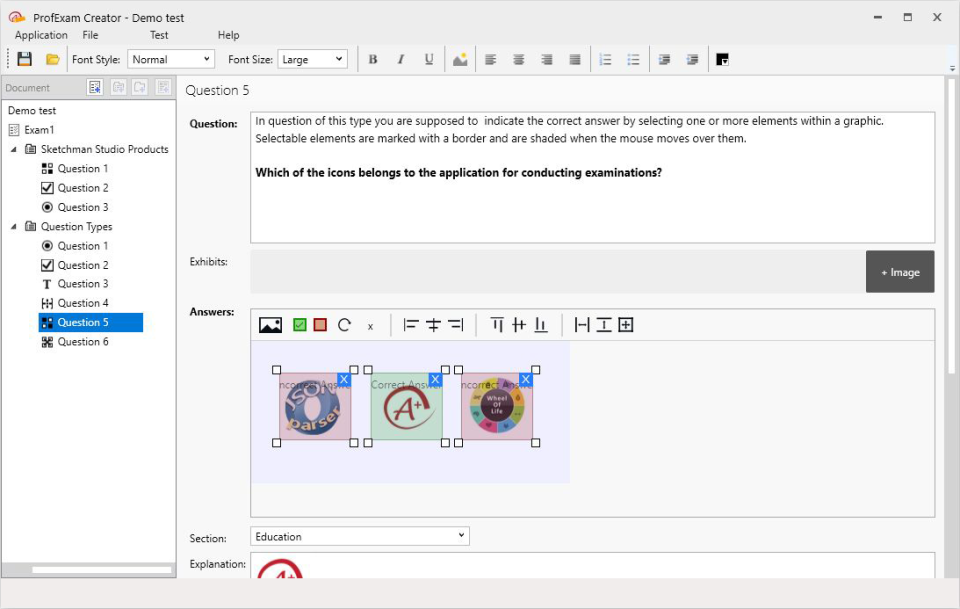Save the demo test document

coord(22,59)
